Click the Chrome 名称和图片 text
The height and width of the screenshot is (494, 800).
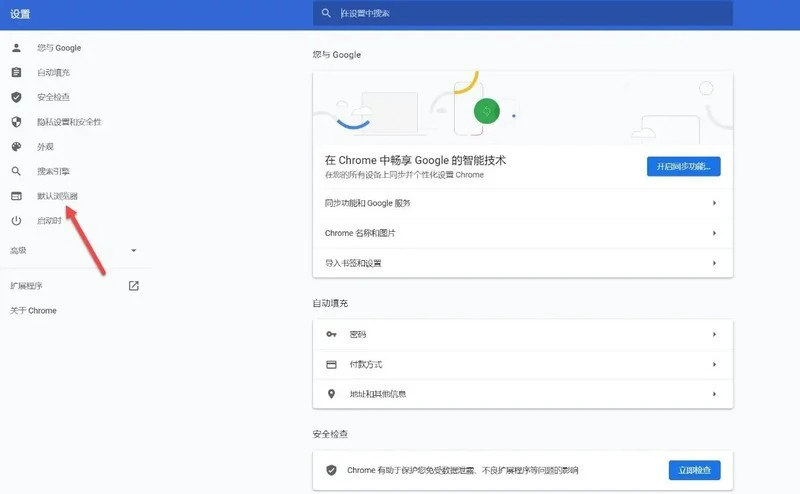point(360,233)
